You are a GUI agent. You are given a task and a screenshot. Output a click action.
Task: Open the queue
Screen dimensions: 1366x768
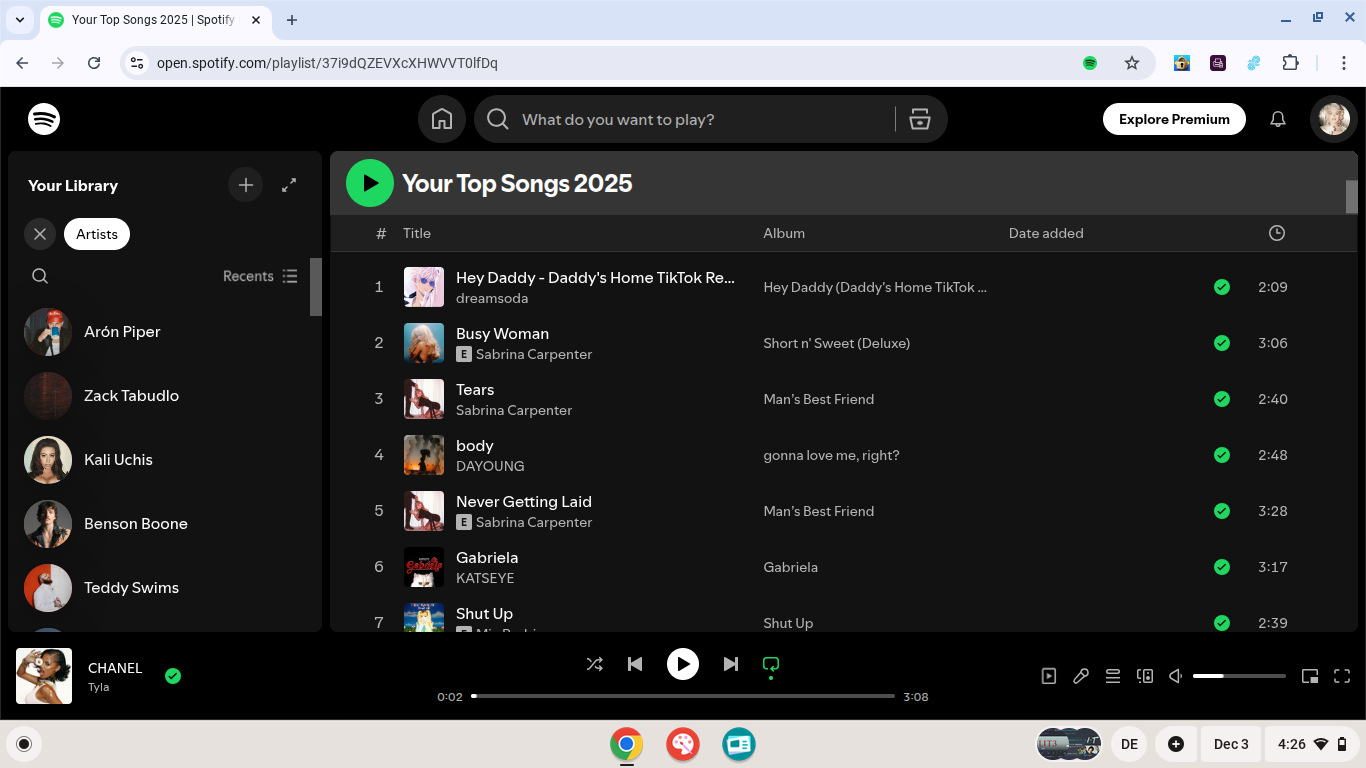pyautogui.click(x=1113, y=676)
